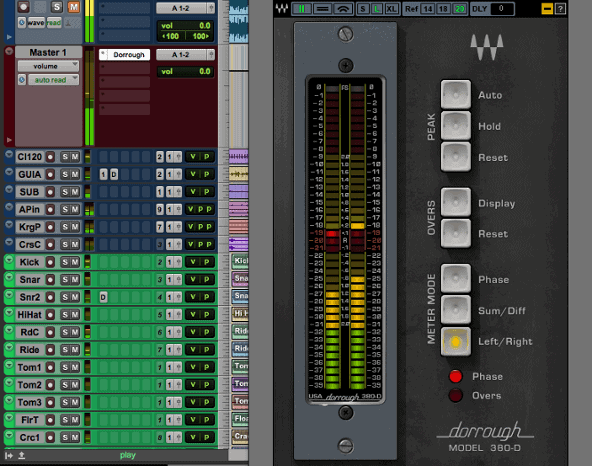Screen dimensions: 592x466
Task: Click the import arrow icon at bottom left
Action: coord(9,456)
